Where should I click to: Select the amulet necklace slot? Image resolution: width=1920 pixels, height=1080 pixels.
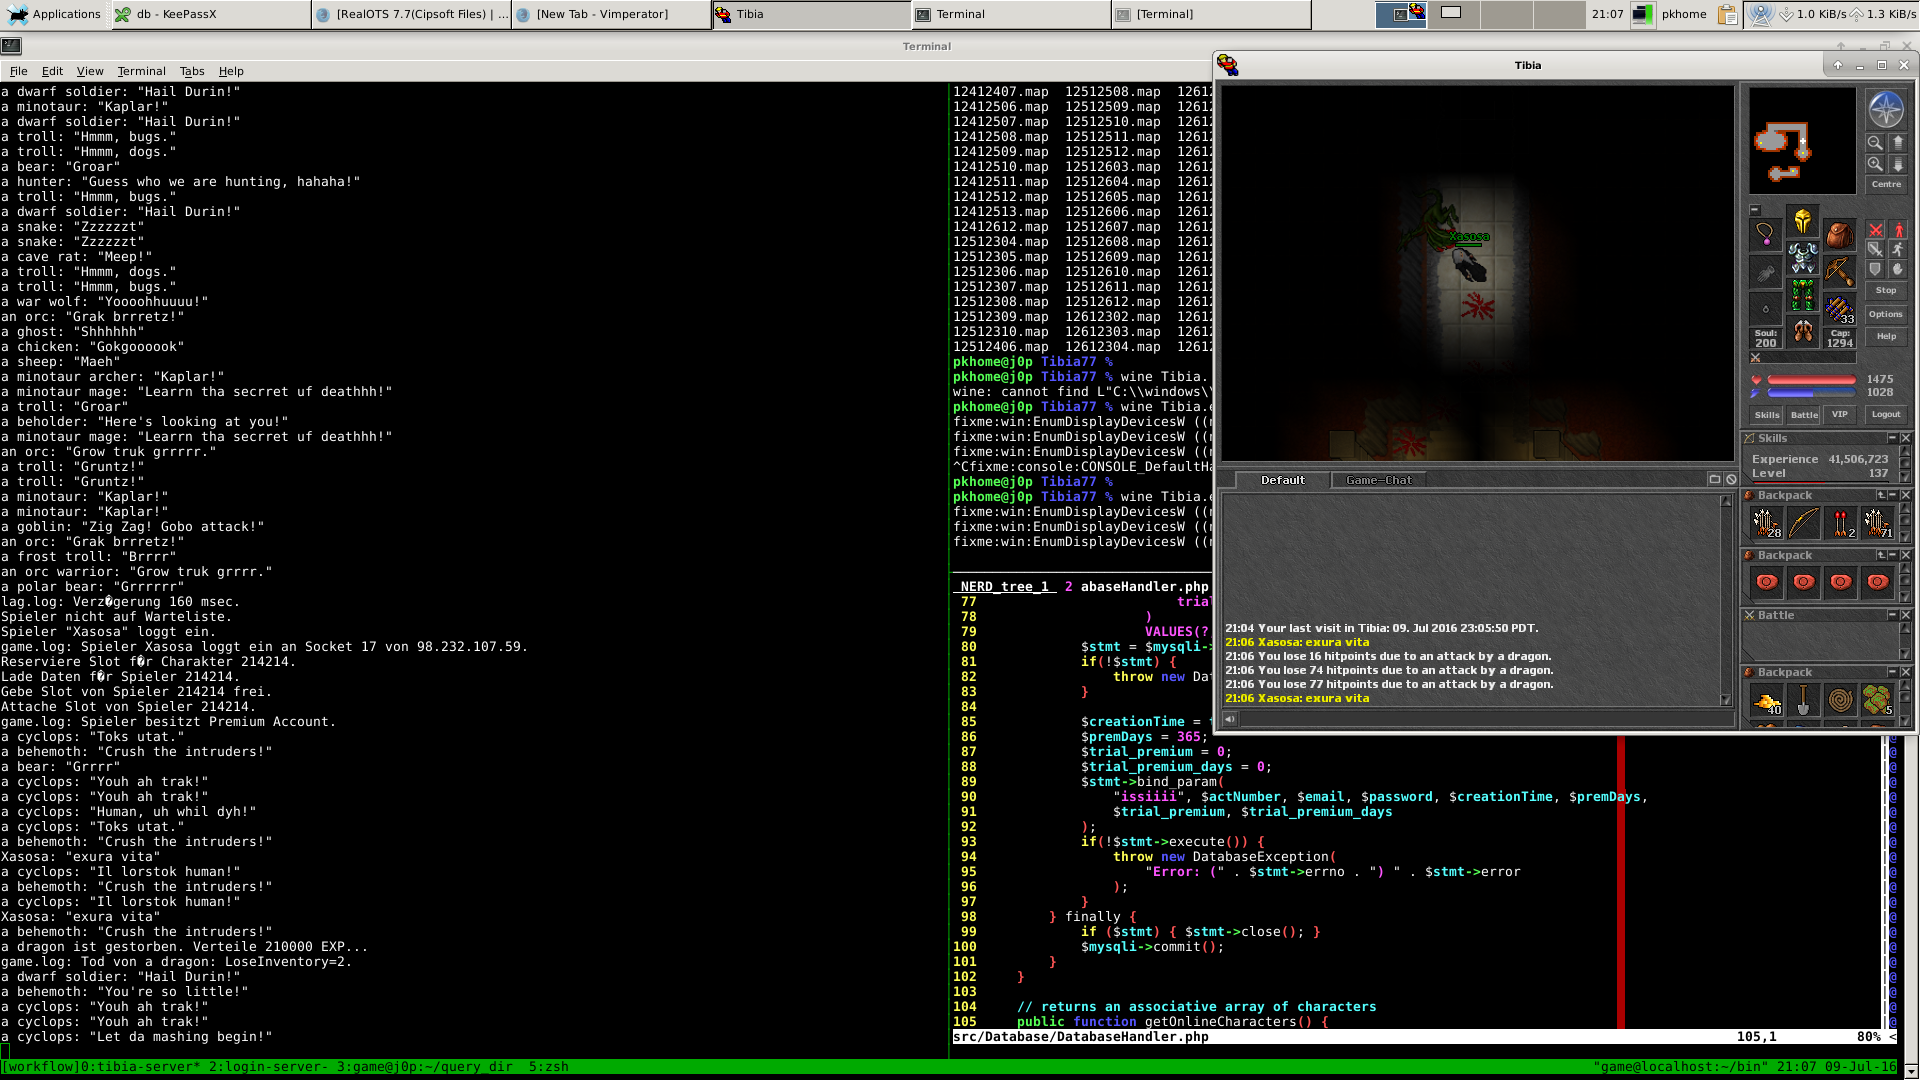[x=1766, y=235]
